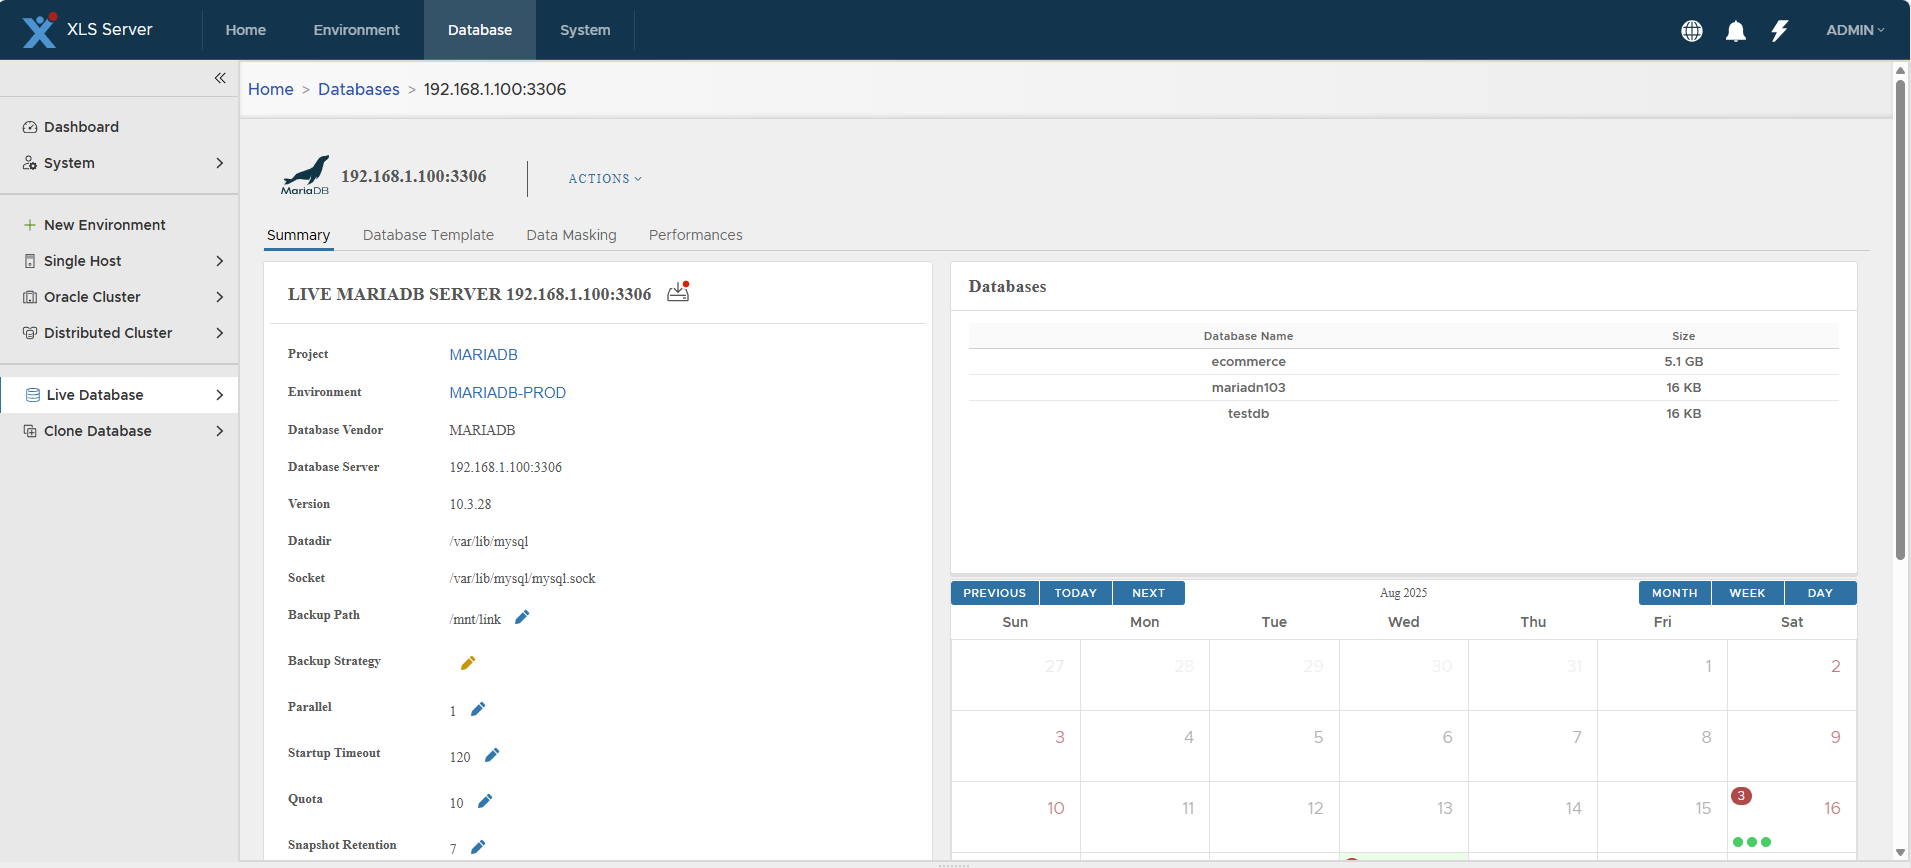Select Environment in top navigation
1911x868 pixels.
point(356,30)
